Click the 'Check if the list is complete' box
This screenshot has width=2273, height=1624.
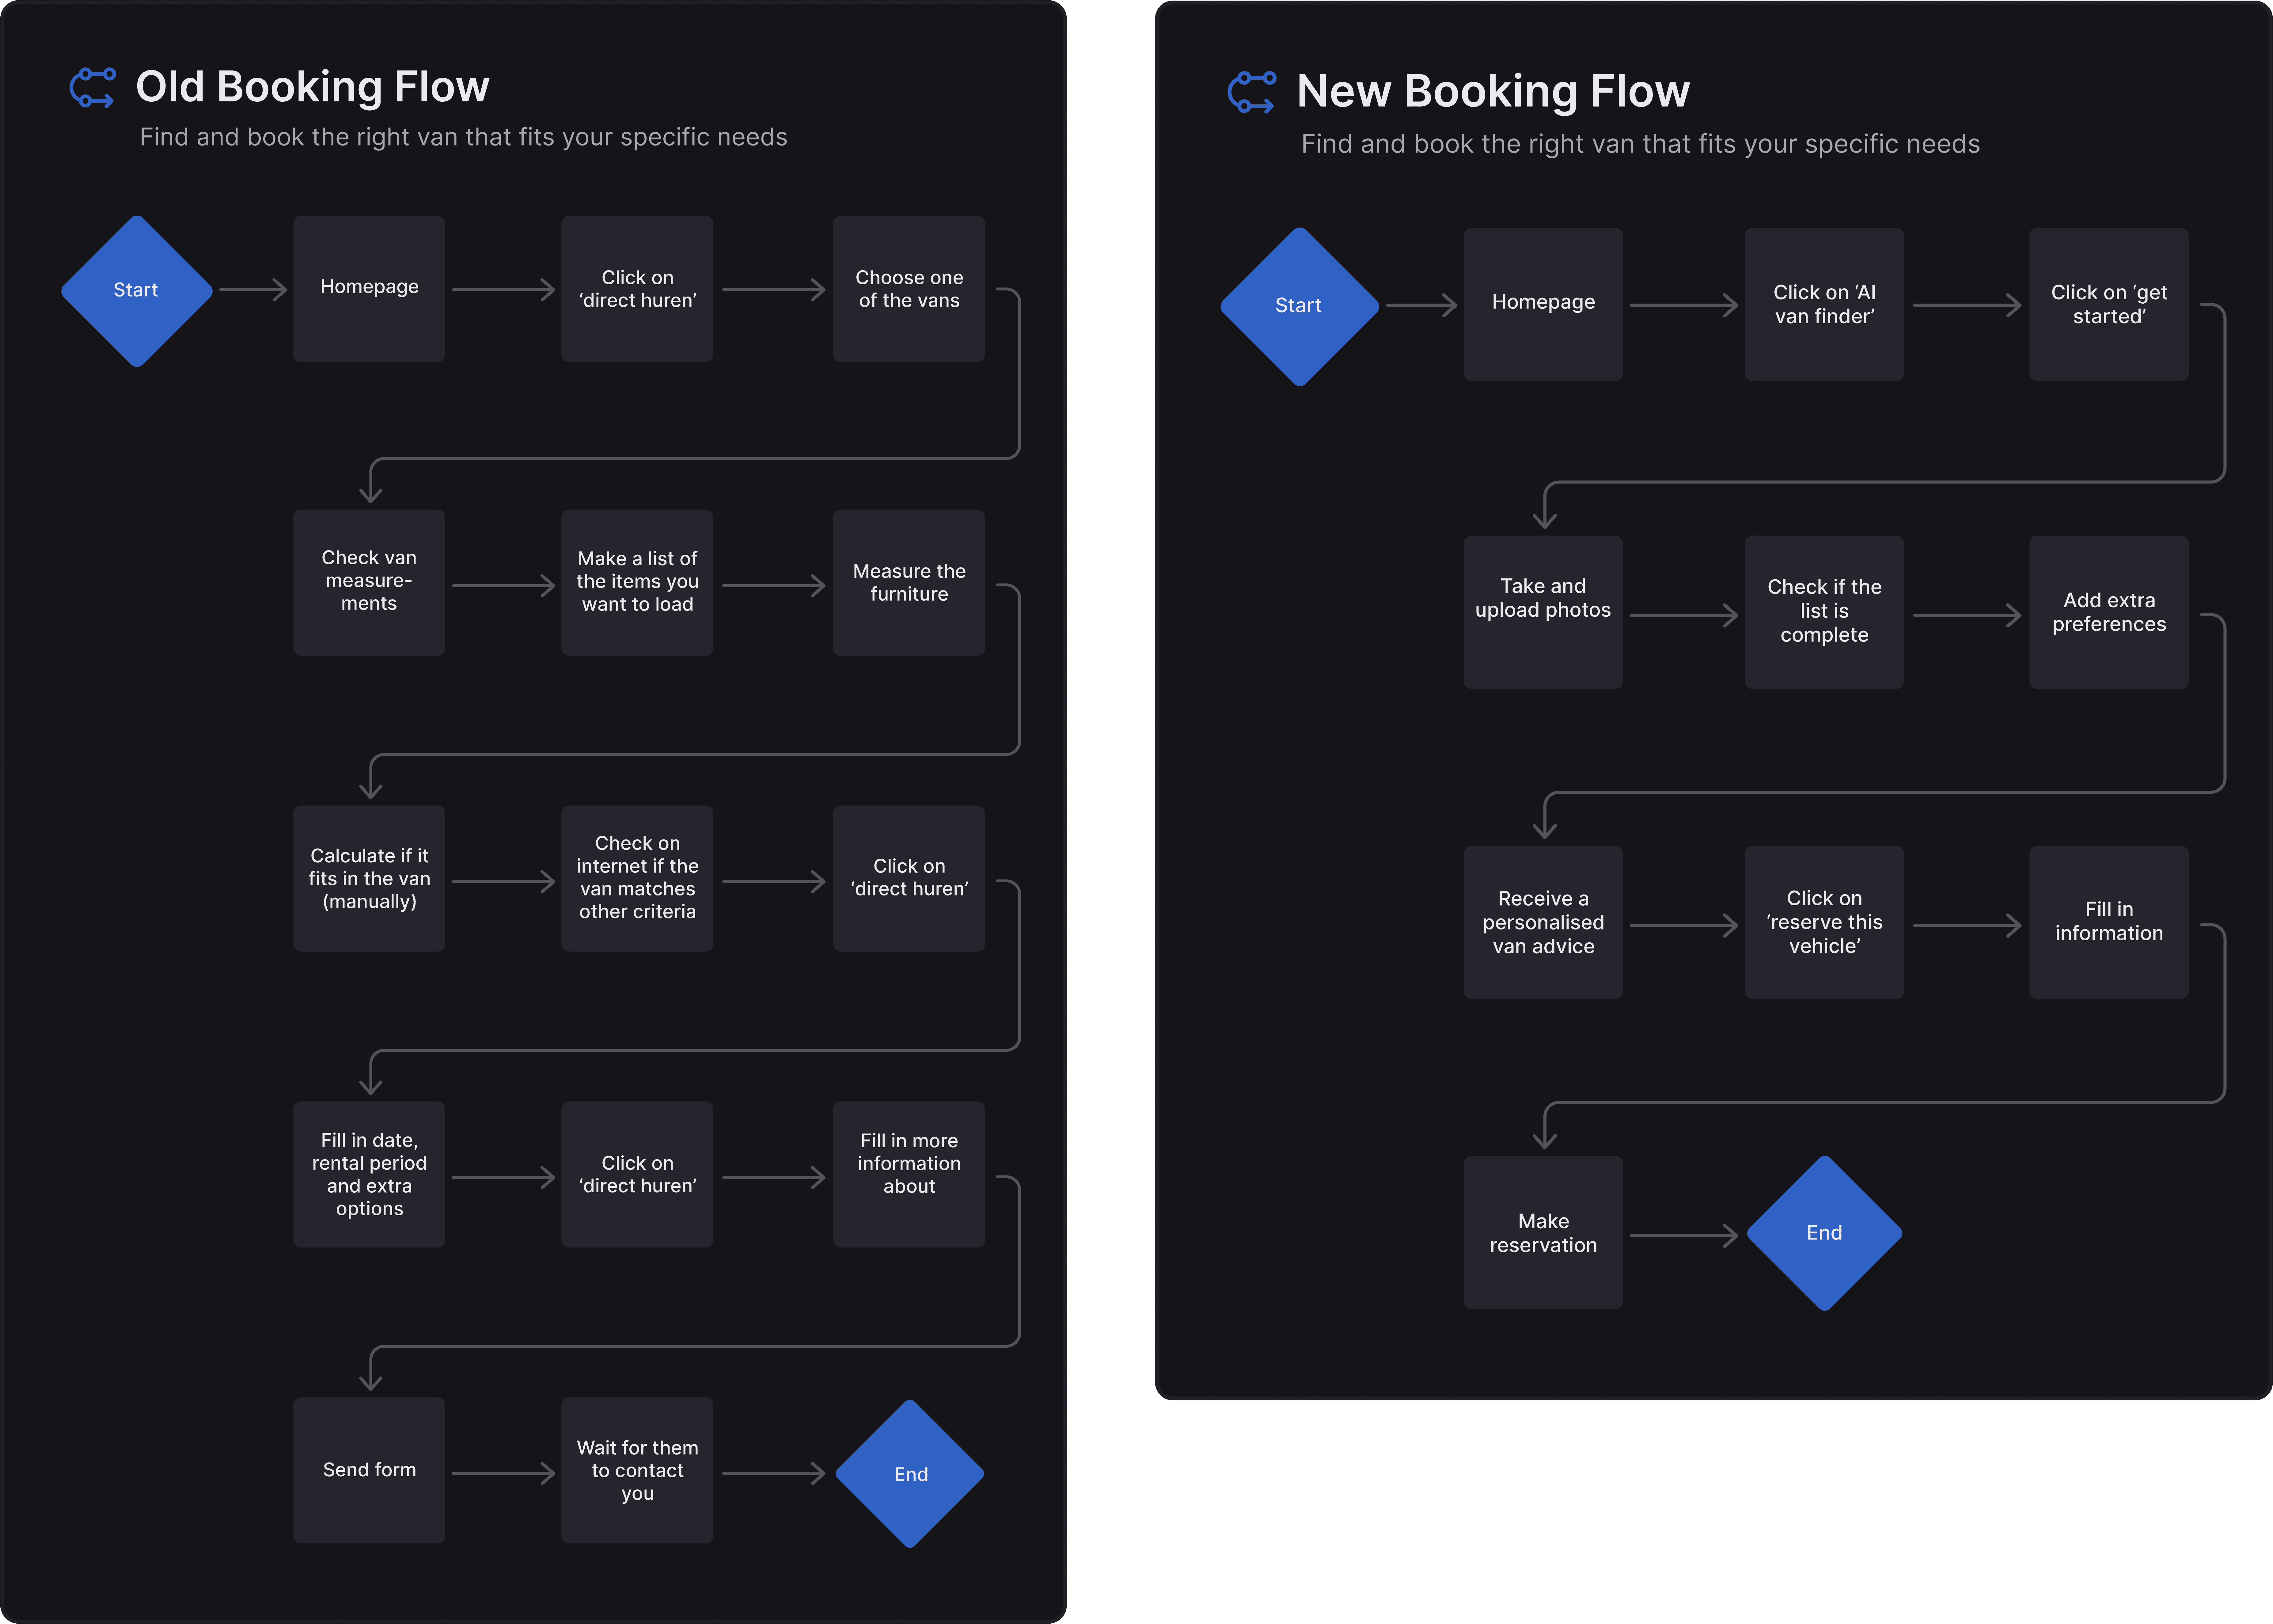pos(1824,612)
